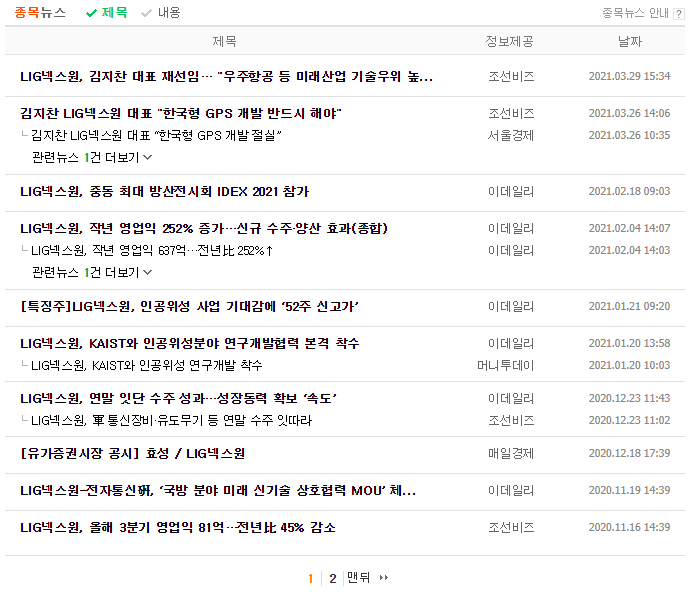
Task: Click date 2020.11.19 14:39
Action: tap(629, 490)
